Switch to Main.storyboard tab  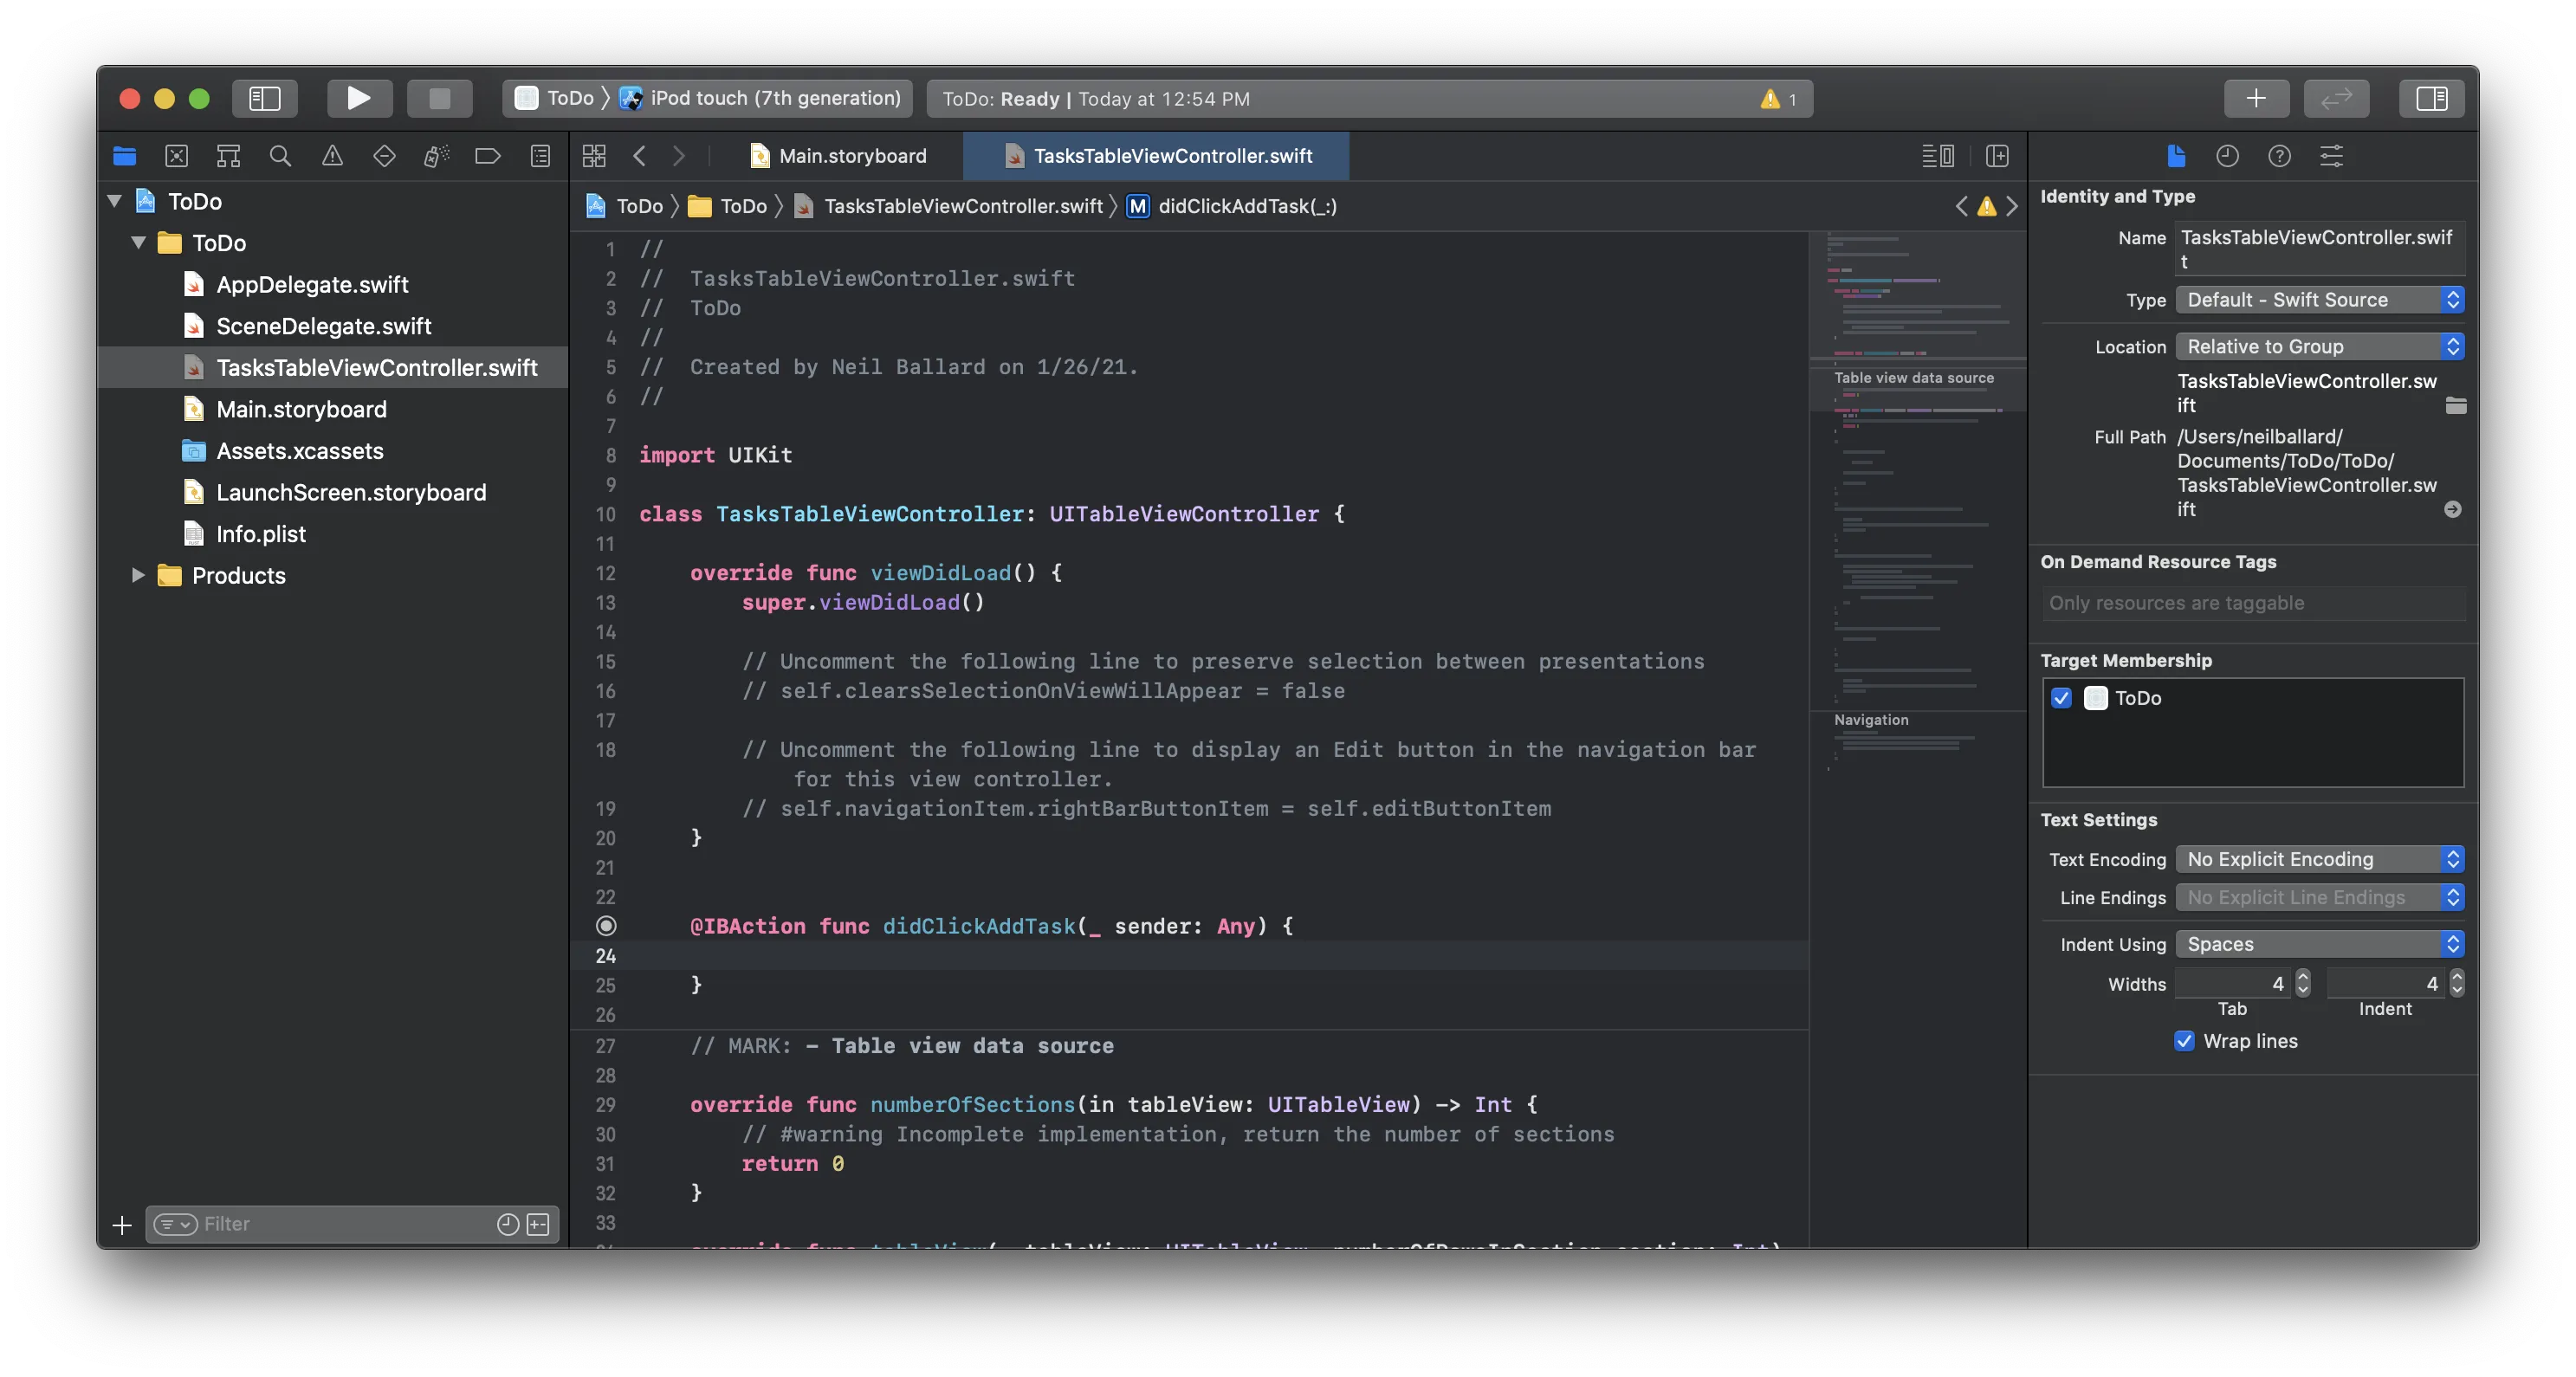pyautogui.click(x=838, y=156)
